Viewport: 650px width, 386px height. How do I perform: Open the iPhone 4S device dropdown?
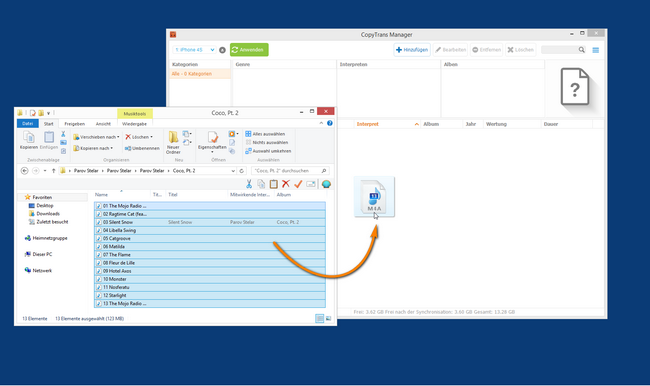point(194,50)
